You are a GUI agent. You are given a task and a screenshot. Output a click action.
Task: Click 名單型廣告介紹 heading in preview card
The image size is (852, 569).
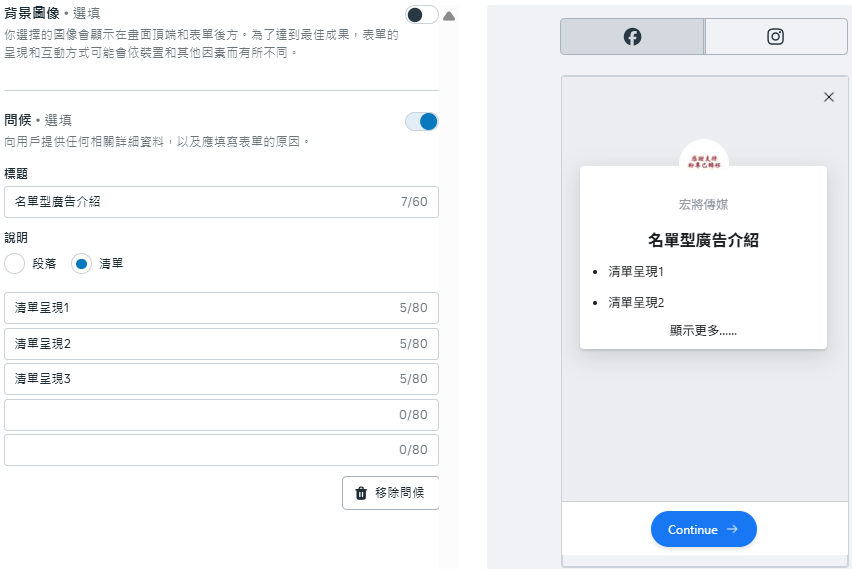point(703,240)
